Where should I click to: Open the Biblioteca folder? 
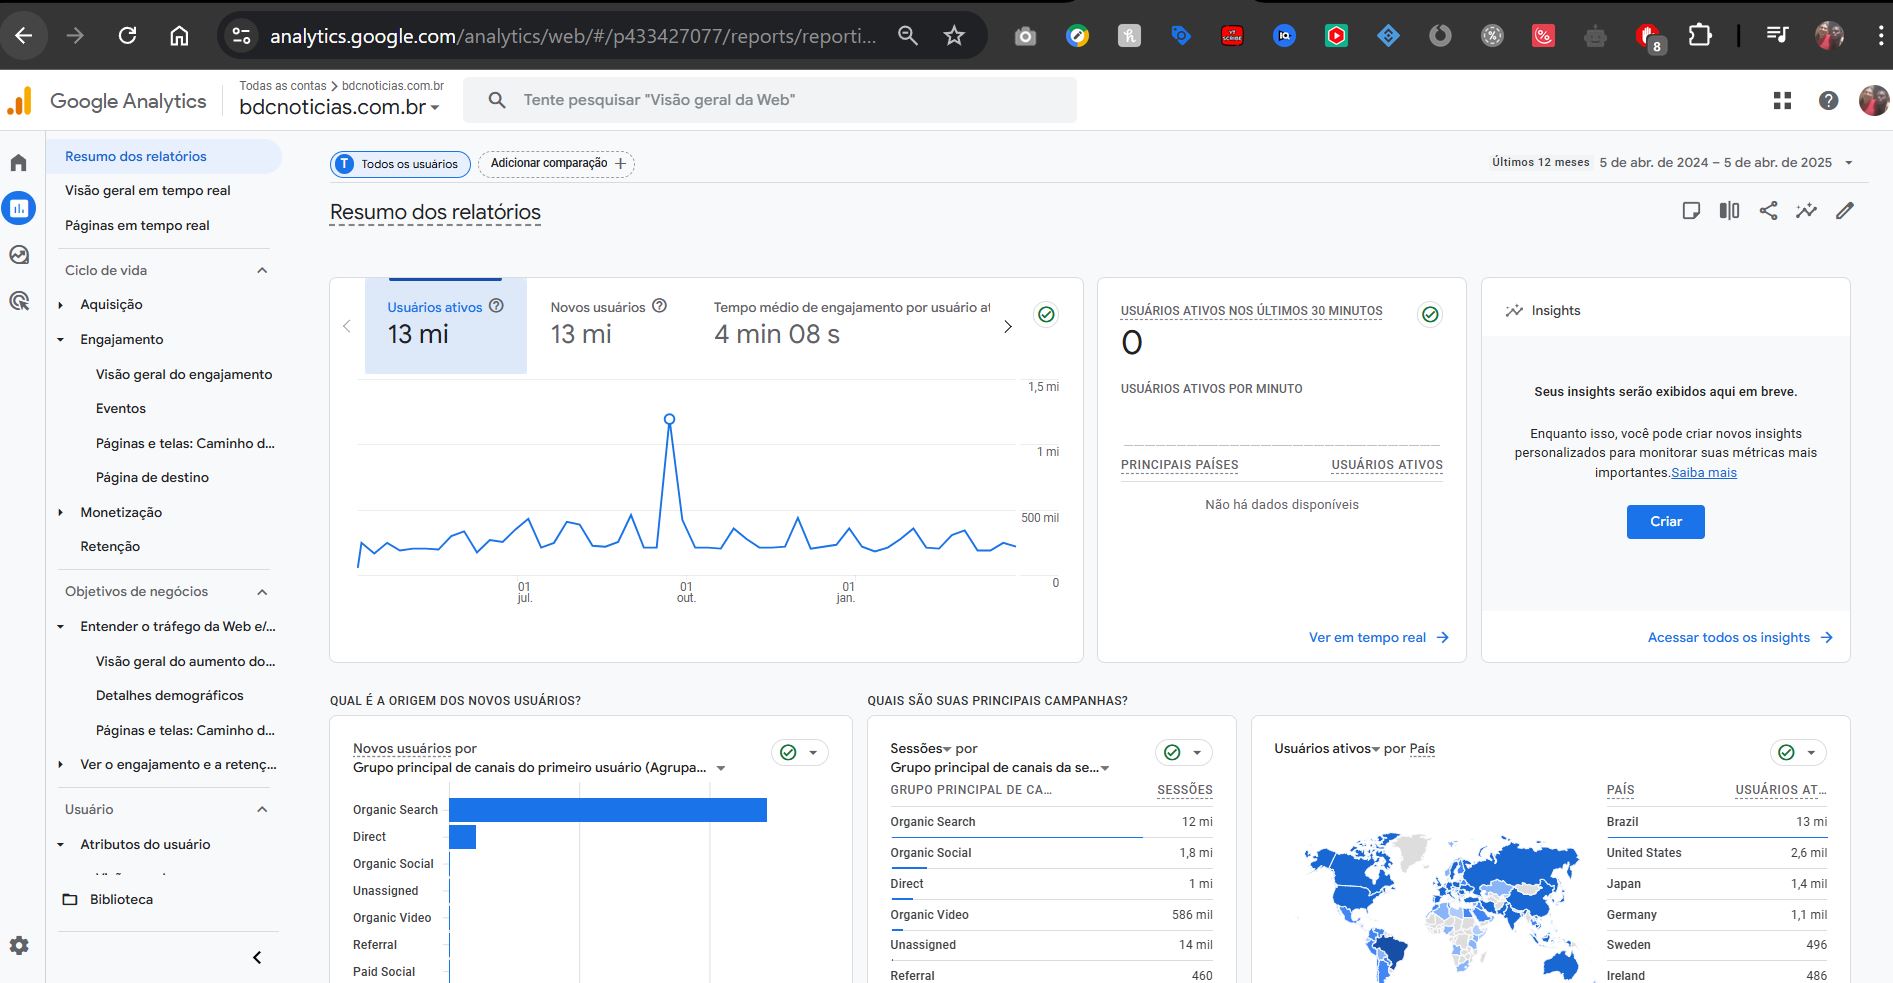(108, 899)
